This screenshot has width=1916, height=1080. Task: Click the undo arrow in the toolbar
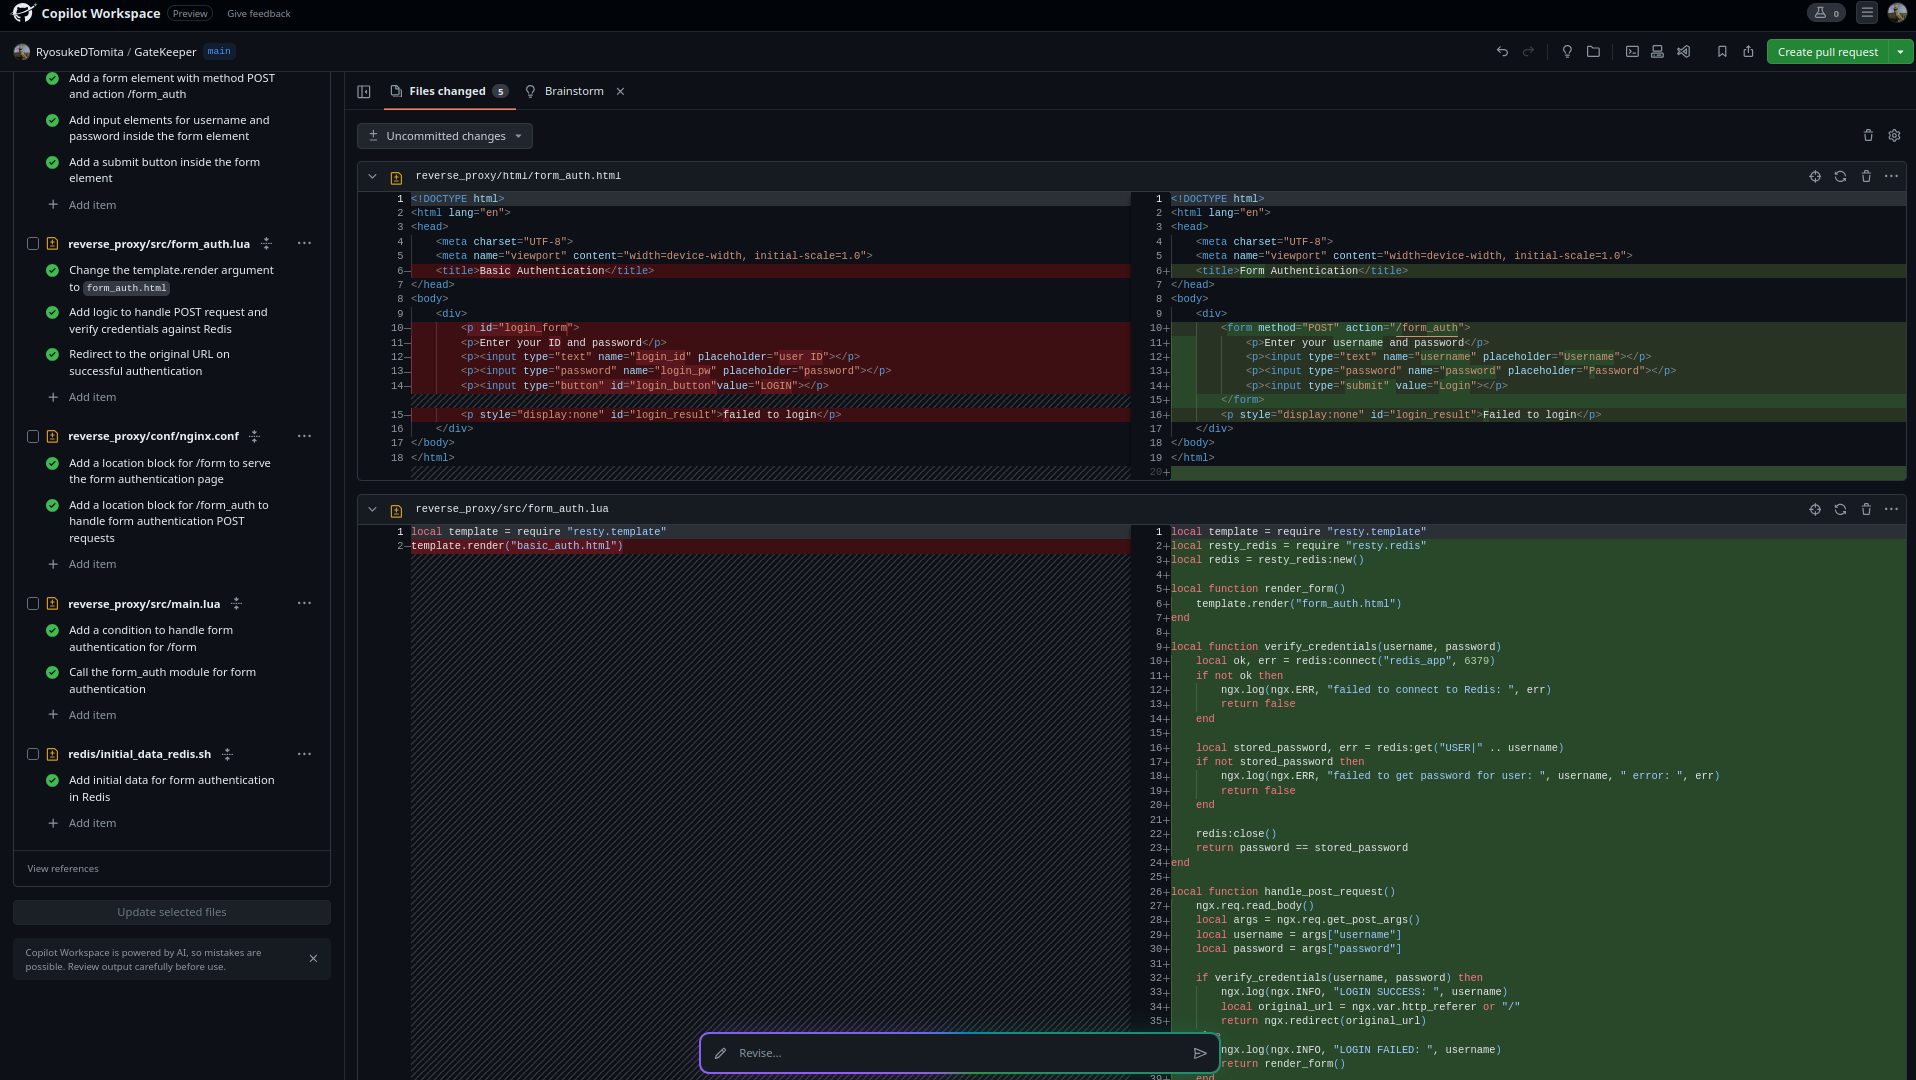(1502, 52)
